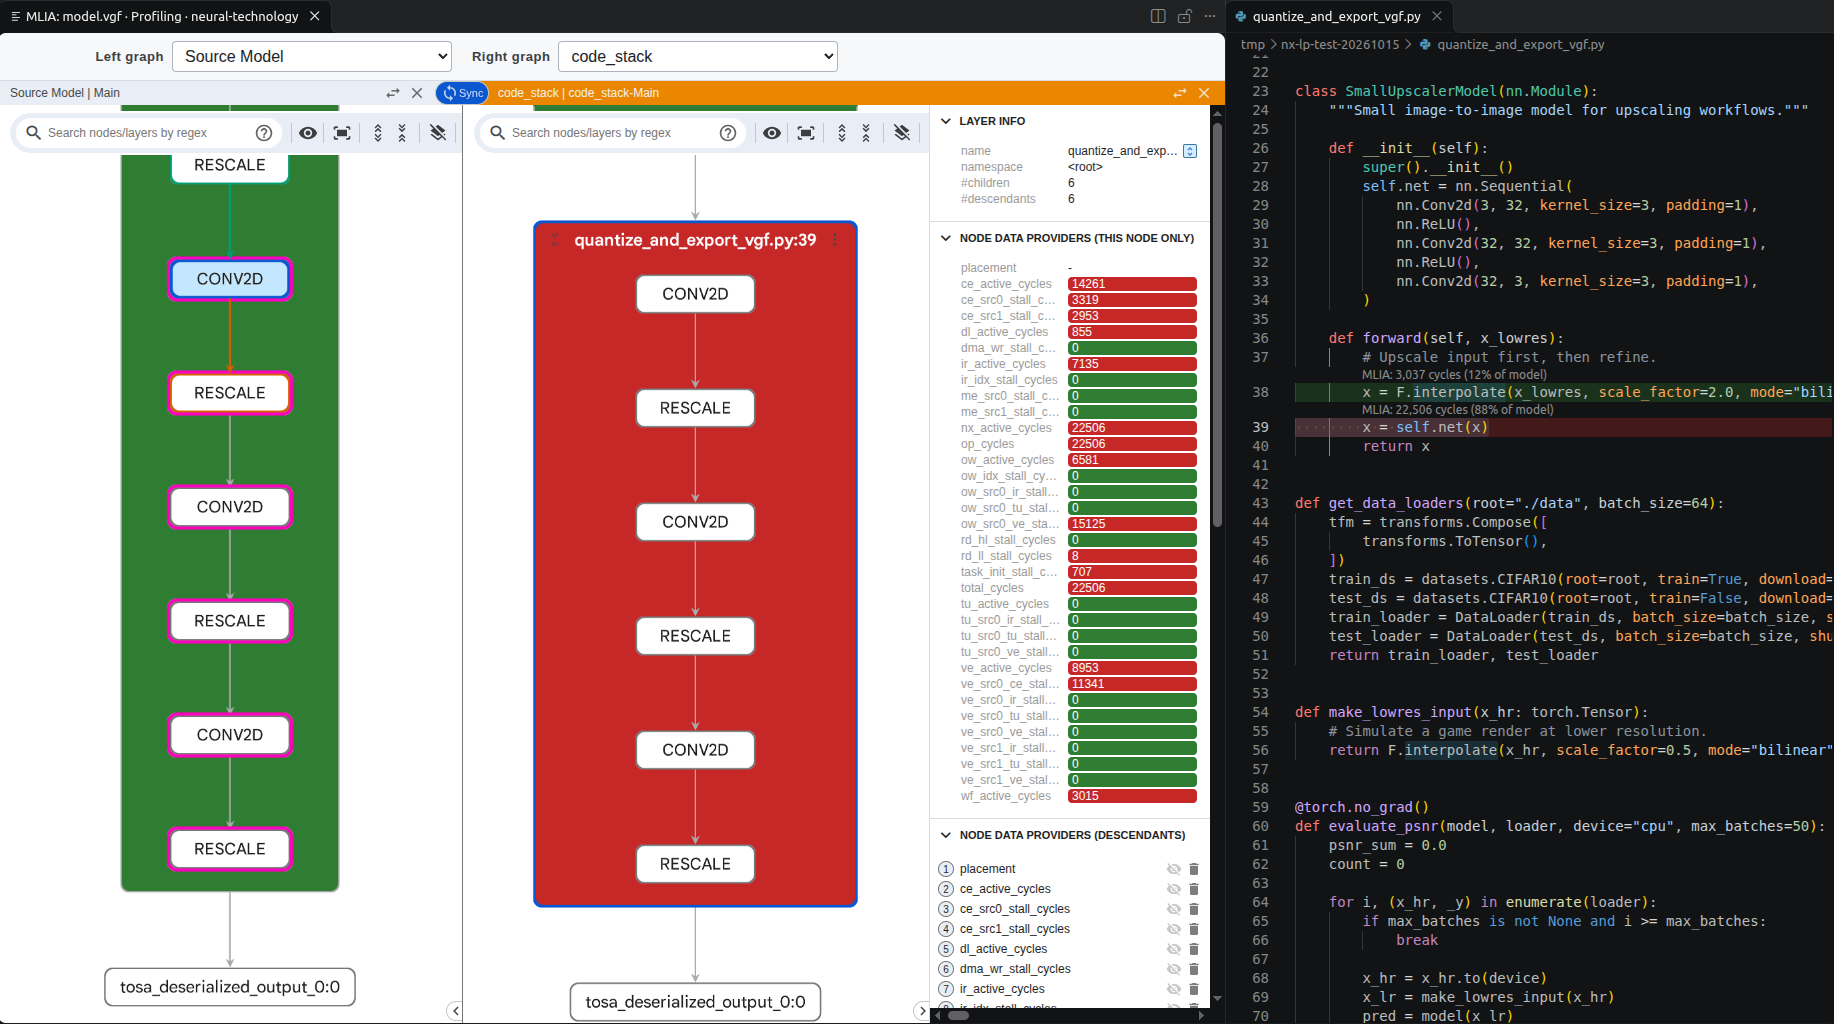Image resolution: width=1834 pixels, height=1024 pixels.
Task: Toggle visibility of ce_active_cycles provider
Action: (1174, 889)
